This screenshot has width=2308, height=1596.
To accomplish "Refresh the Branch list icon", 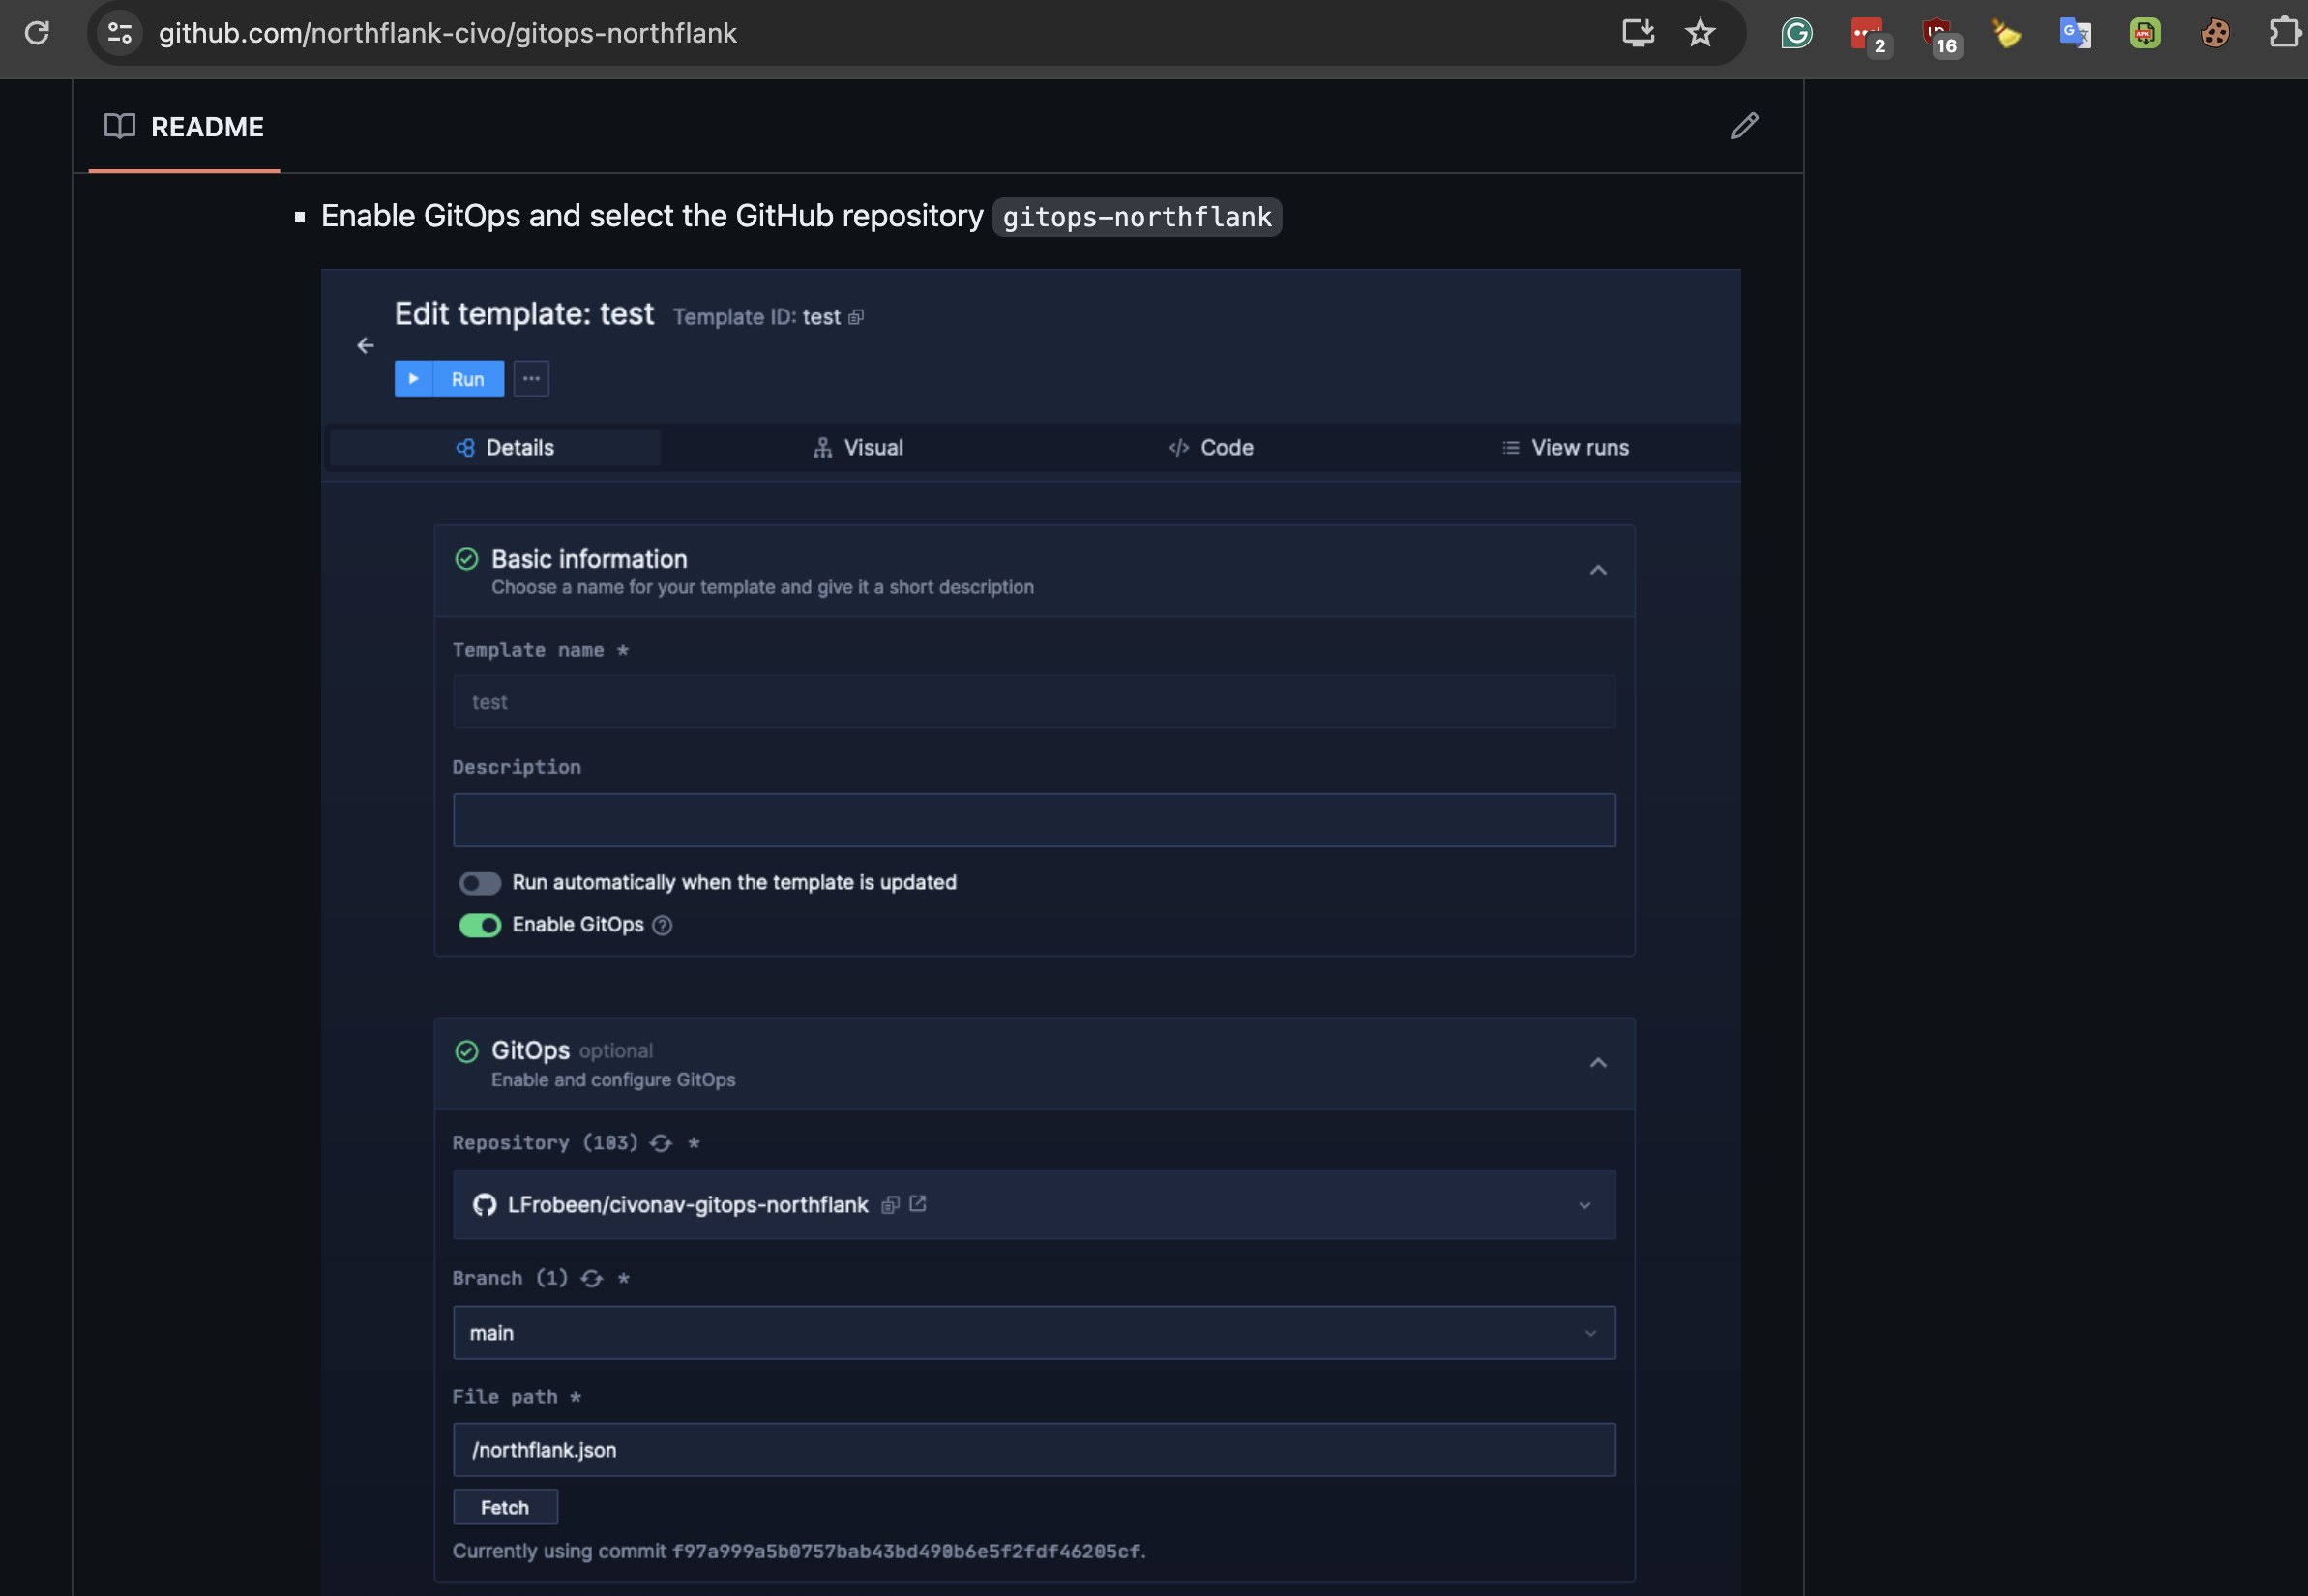I will pyautogui.click(x=592, y=1279).
